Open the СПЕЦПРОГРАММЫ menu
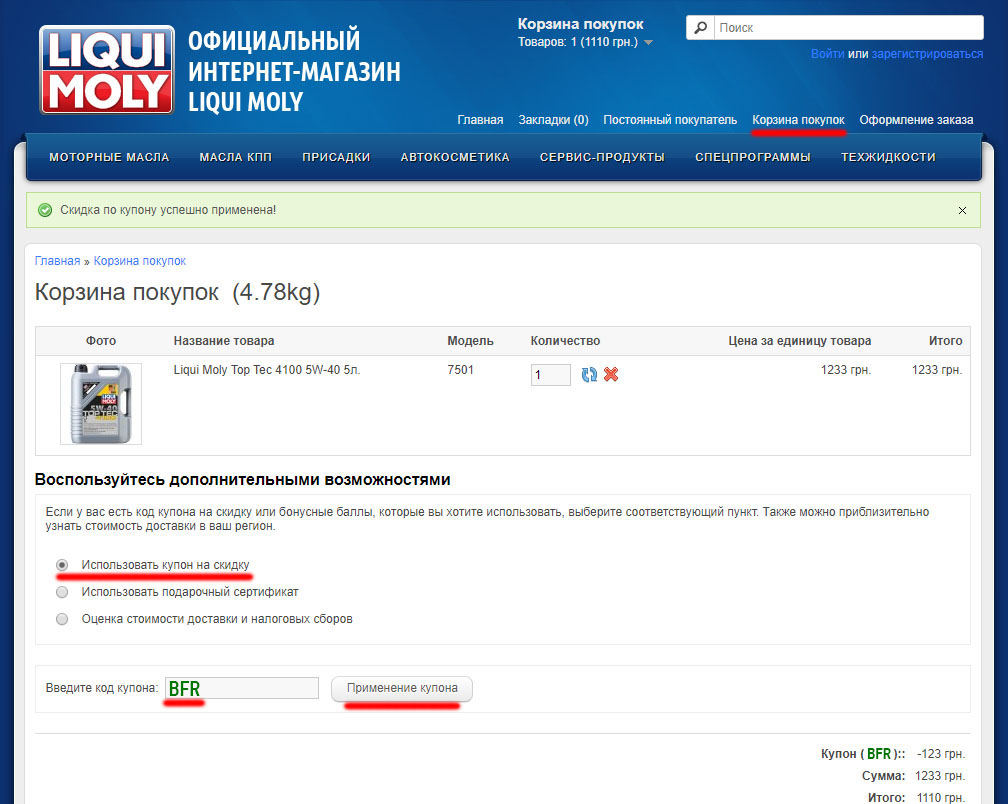1008x804 pixels. (753, 157)
